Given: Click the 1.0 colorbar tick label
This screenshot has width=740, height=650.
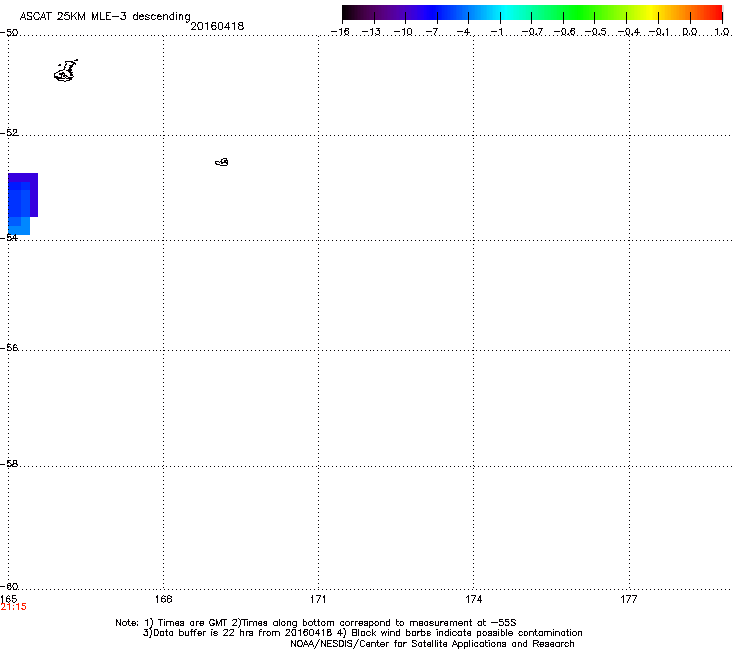Looking at the screenshot, I should [x=722, y=32].
